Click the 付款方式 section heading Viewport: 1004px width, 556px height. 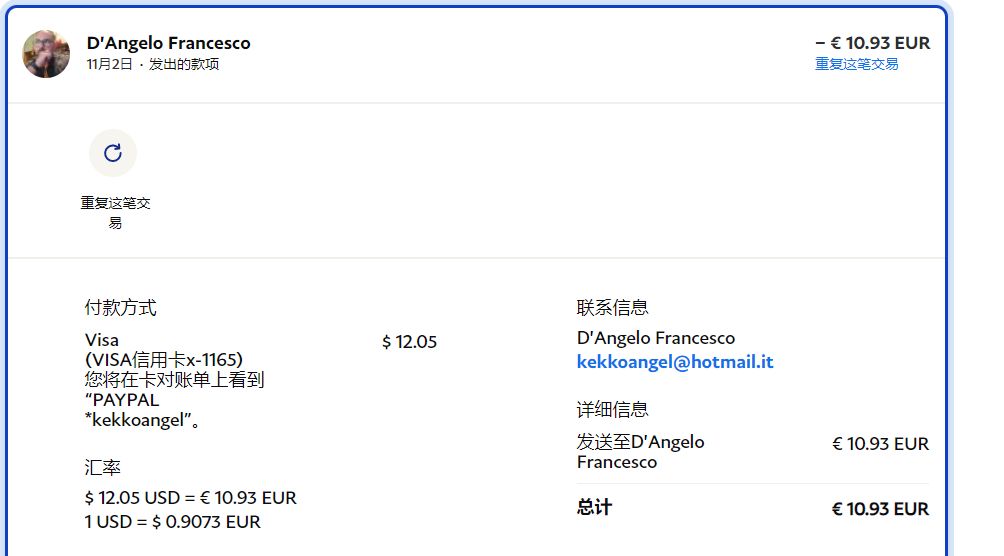pos(120,308)
